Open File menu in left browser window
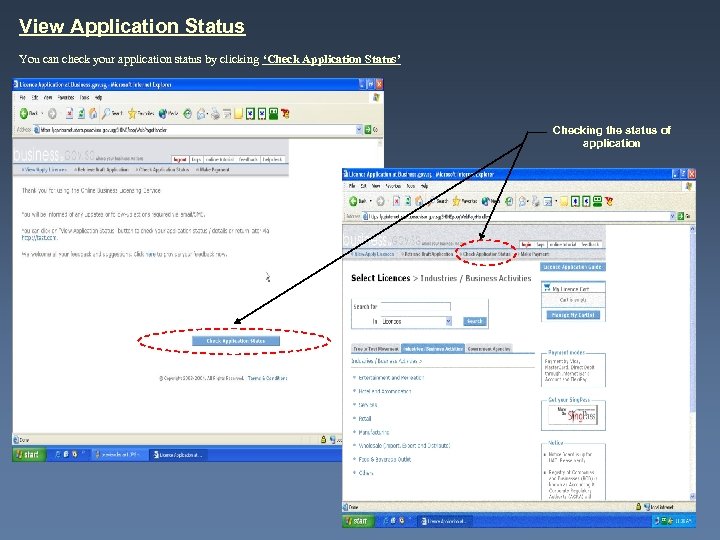This screenshot has width=720, height=540. click(22, 98)
